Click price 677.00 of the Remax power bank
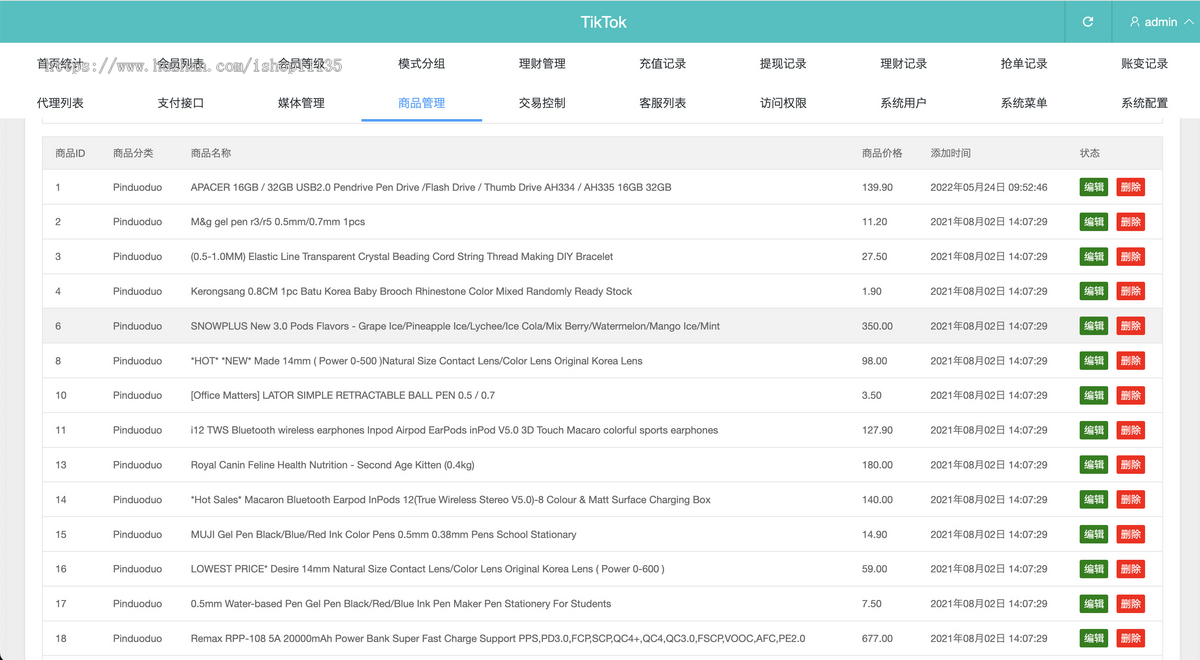1200x660 pixels. coord(877,638)
